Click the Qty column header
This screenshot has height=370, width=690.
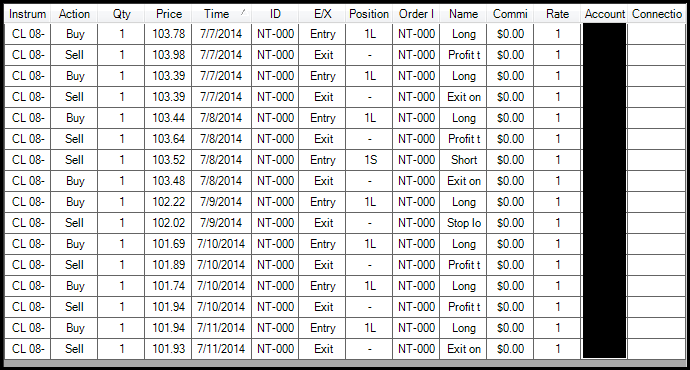coord(121,14)
